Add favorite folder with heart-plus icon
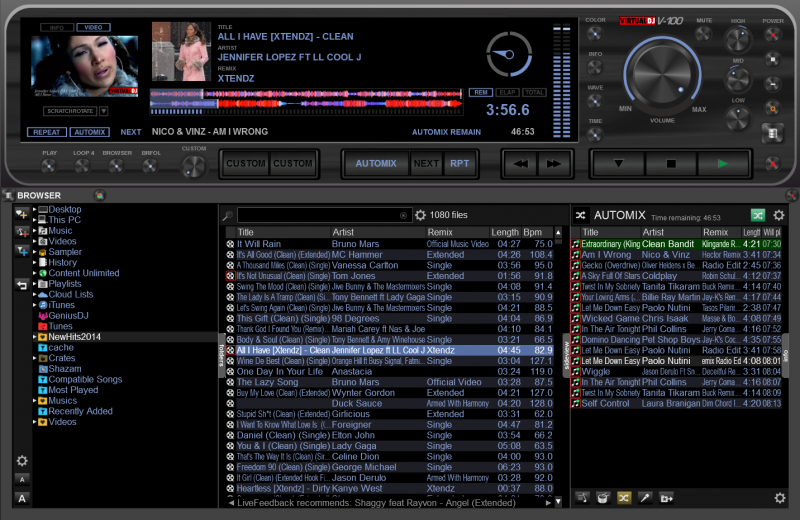The height and width of the screenshot is (520, 800). tap(21, 213)
